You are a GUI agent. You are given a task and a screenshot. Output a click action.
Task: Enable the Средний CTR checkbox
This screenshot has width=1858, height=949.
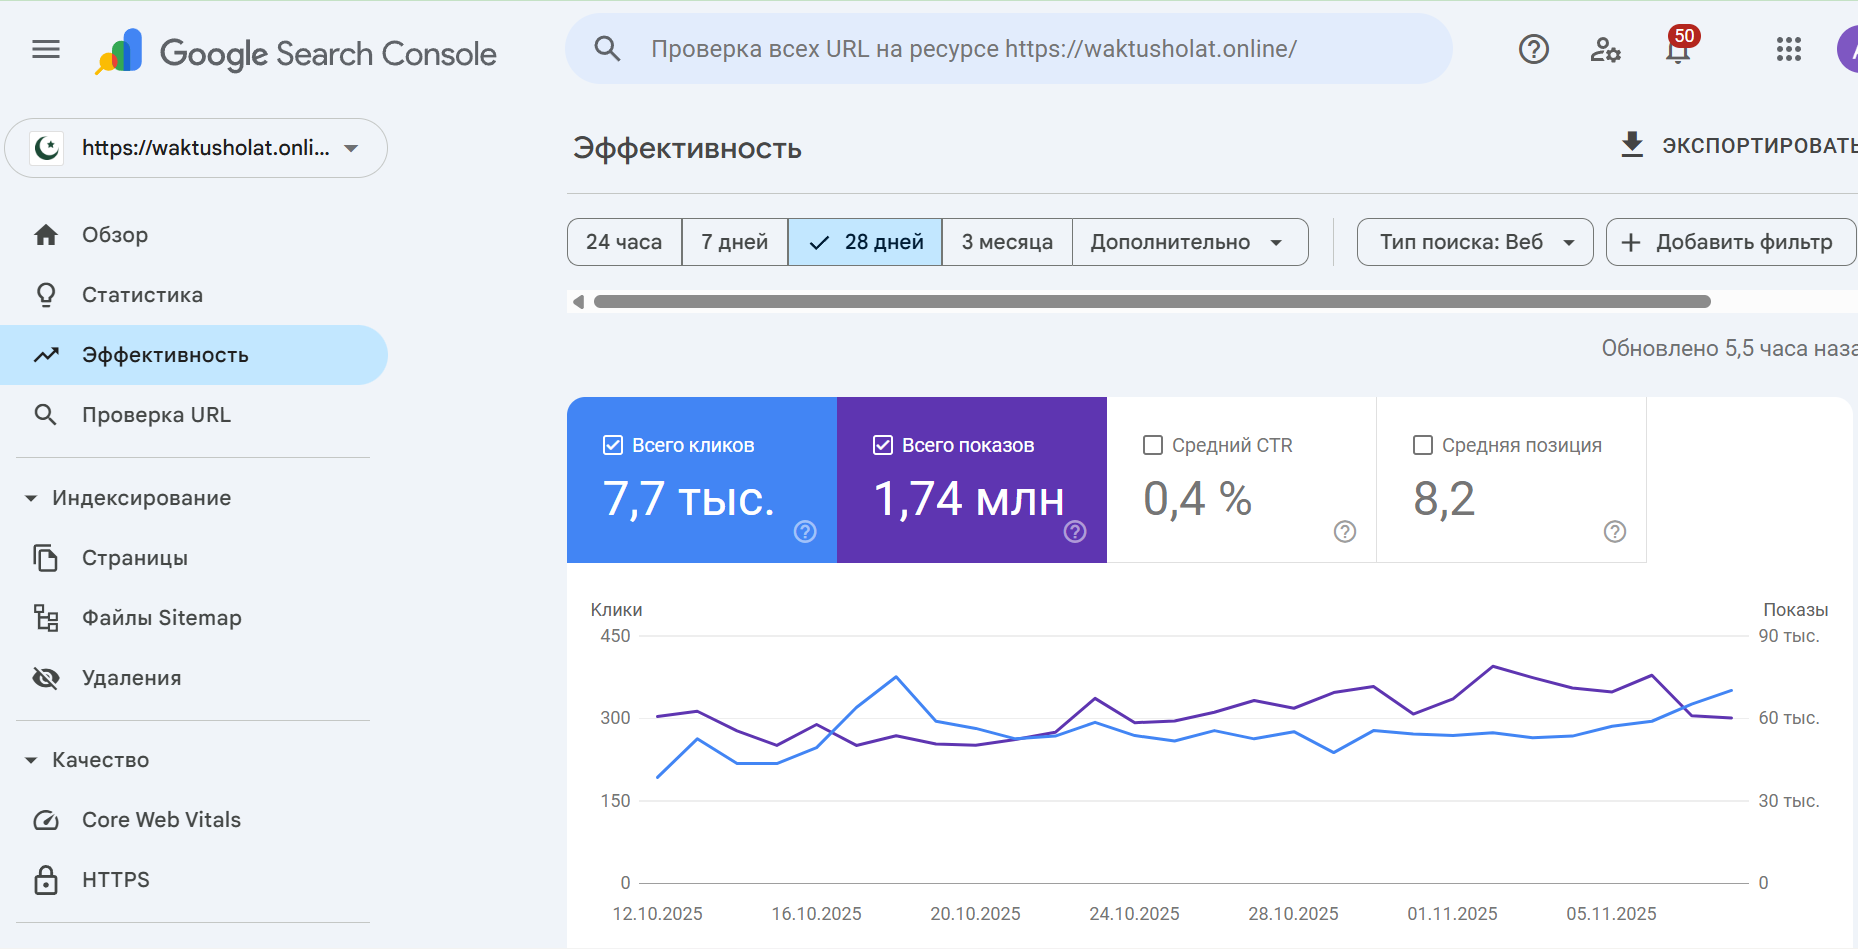click(1153, 445)
